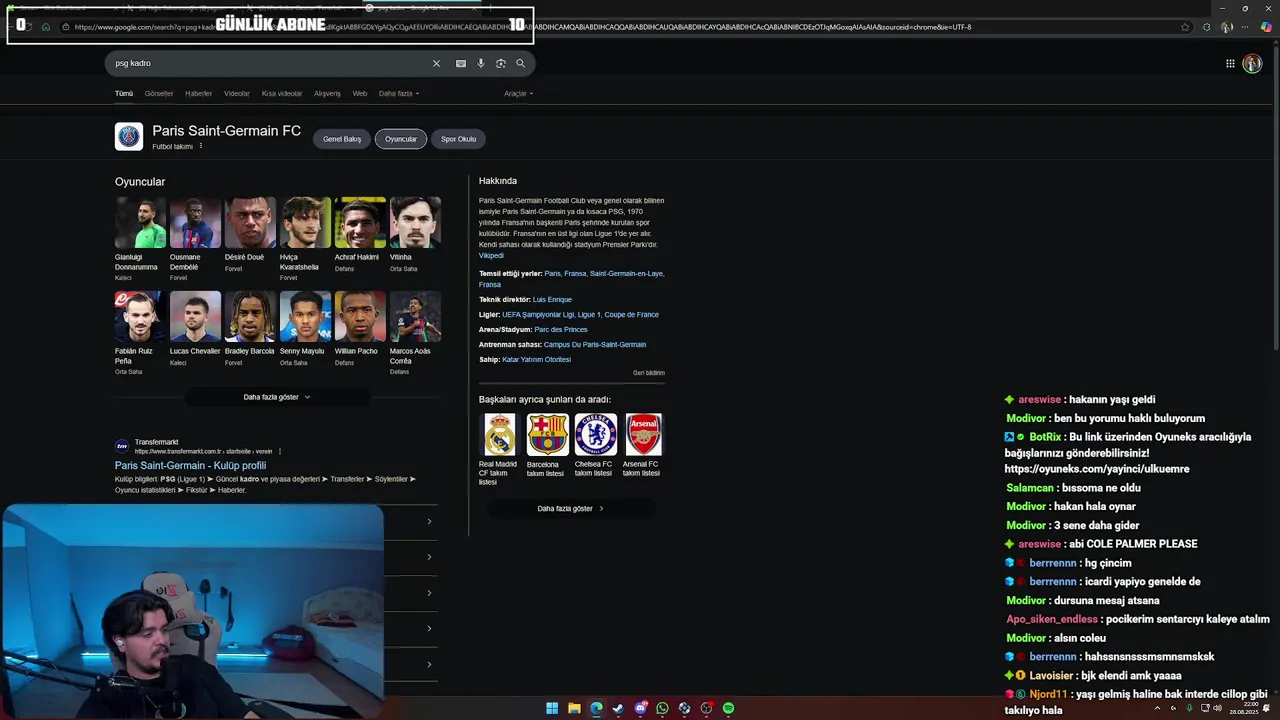
Task: Expand Daha fazla göster under Oyuncular
Action: click(x=277, y=397)
